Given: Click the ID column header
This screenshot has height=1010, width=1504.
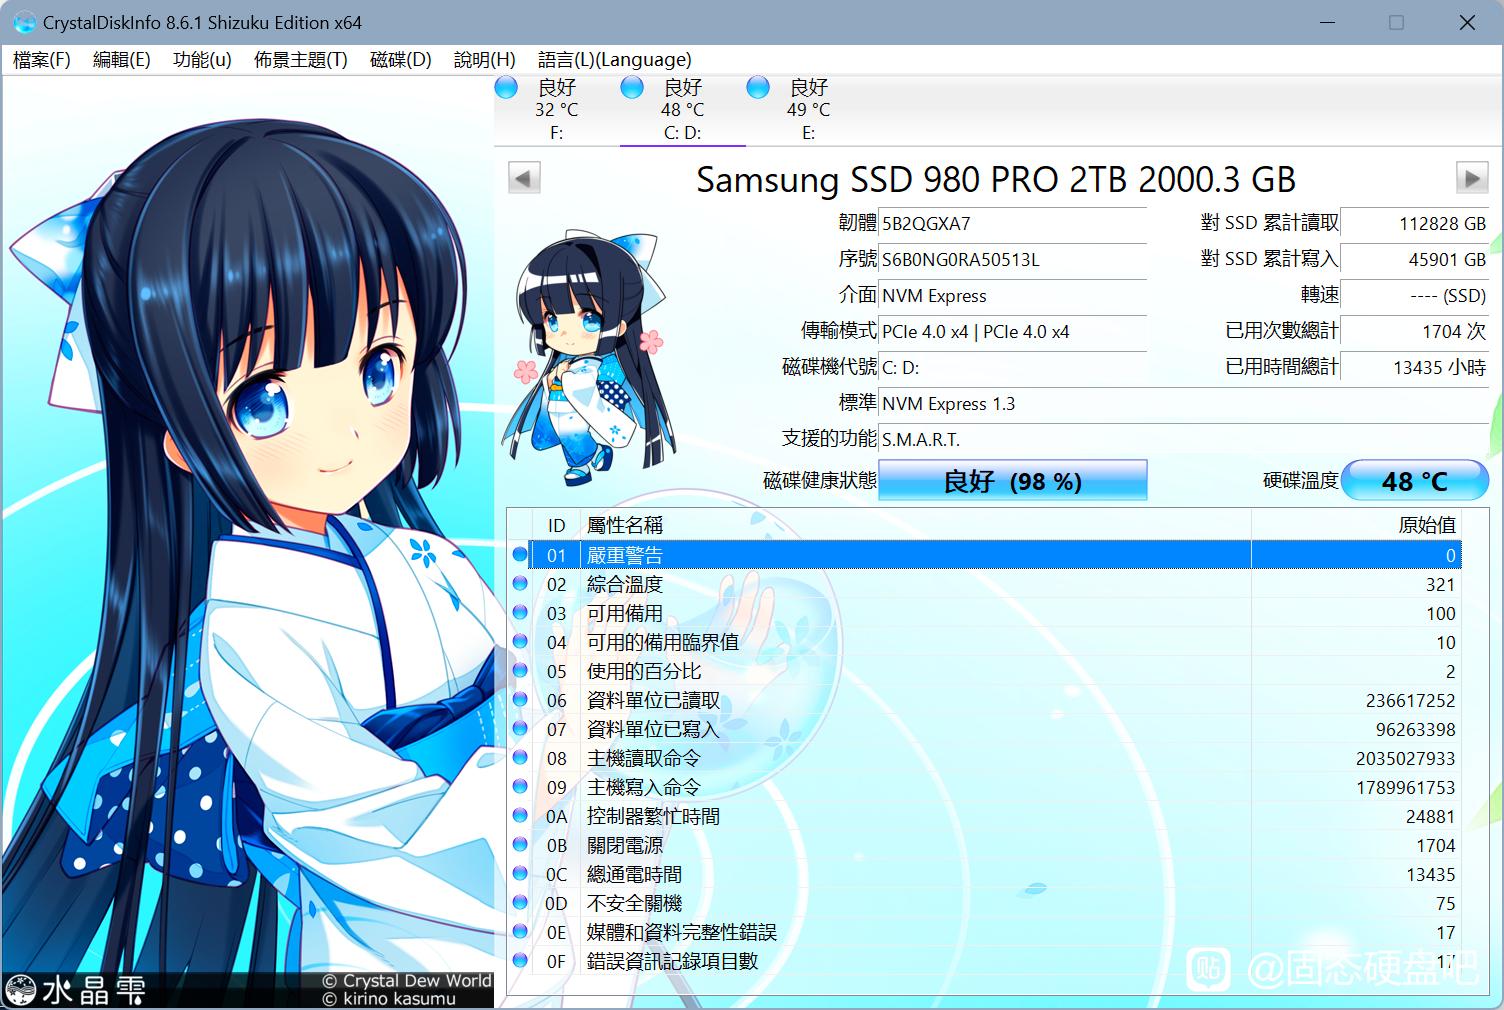Looking at the screenshot, I should pyautogui.click(x=556, y=525).
